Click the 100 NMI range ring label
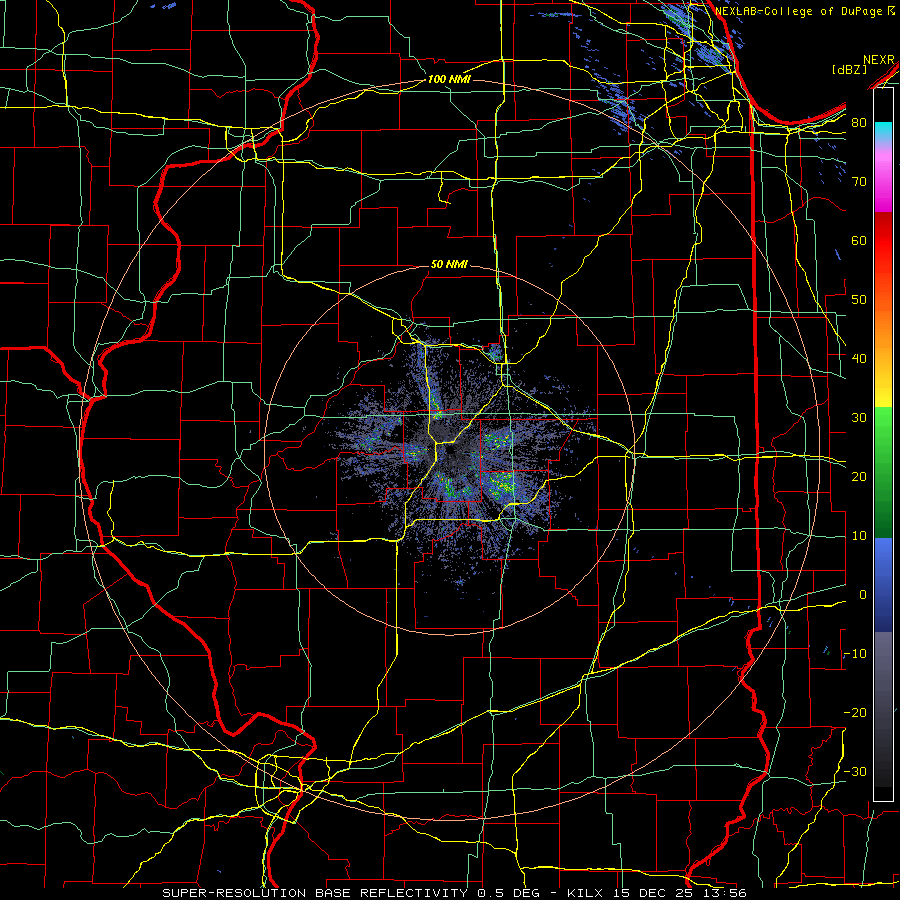Screen dimensions: 900x900 pyautogui.click(x=449, y=79)
